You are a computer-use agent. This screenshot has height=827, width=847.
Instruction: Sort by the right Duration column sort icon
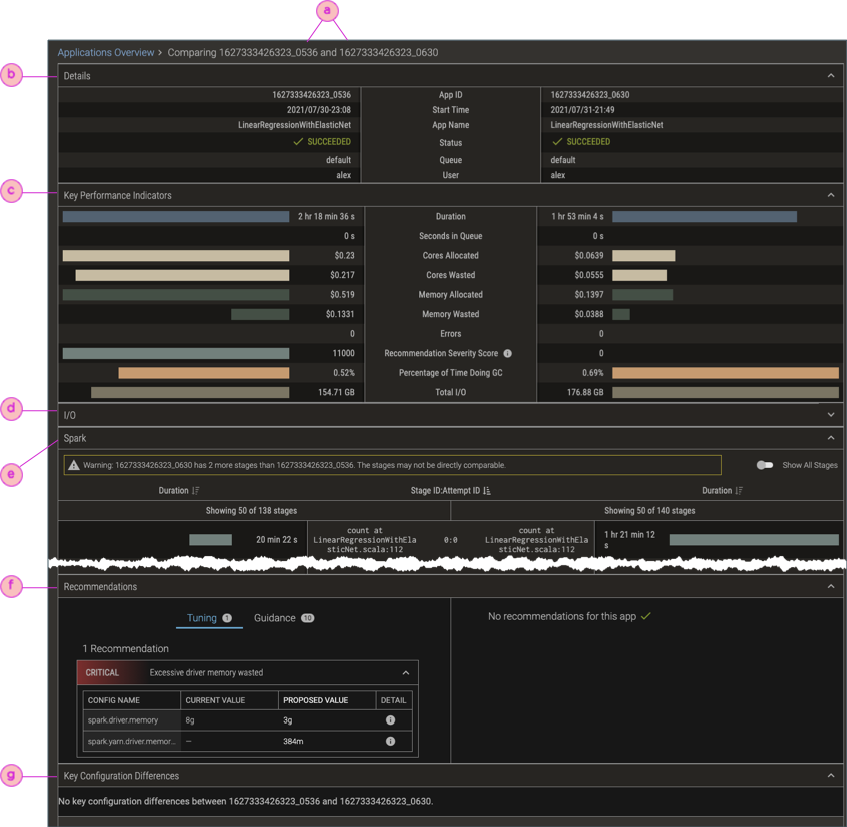[x=739, y=491]
